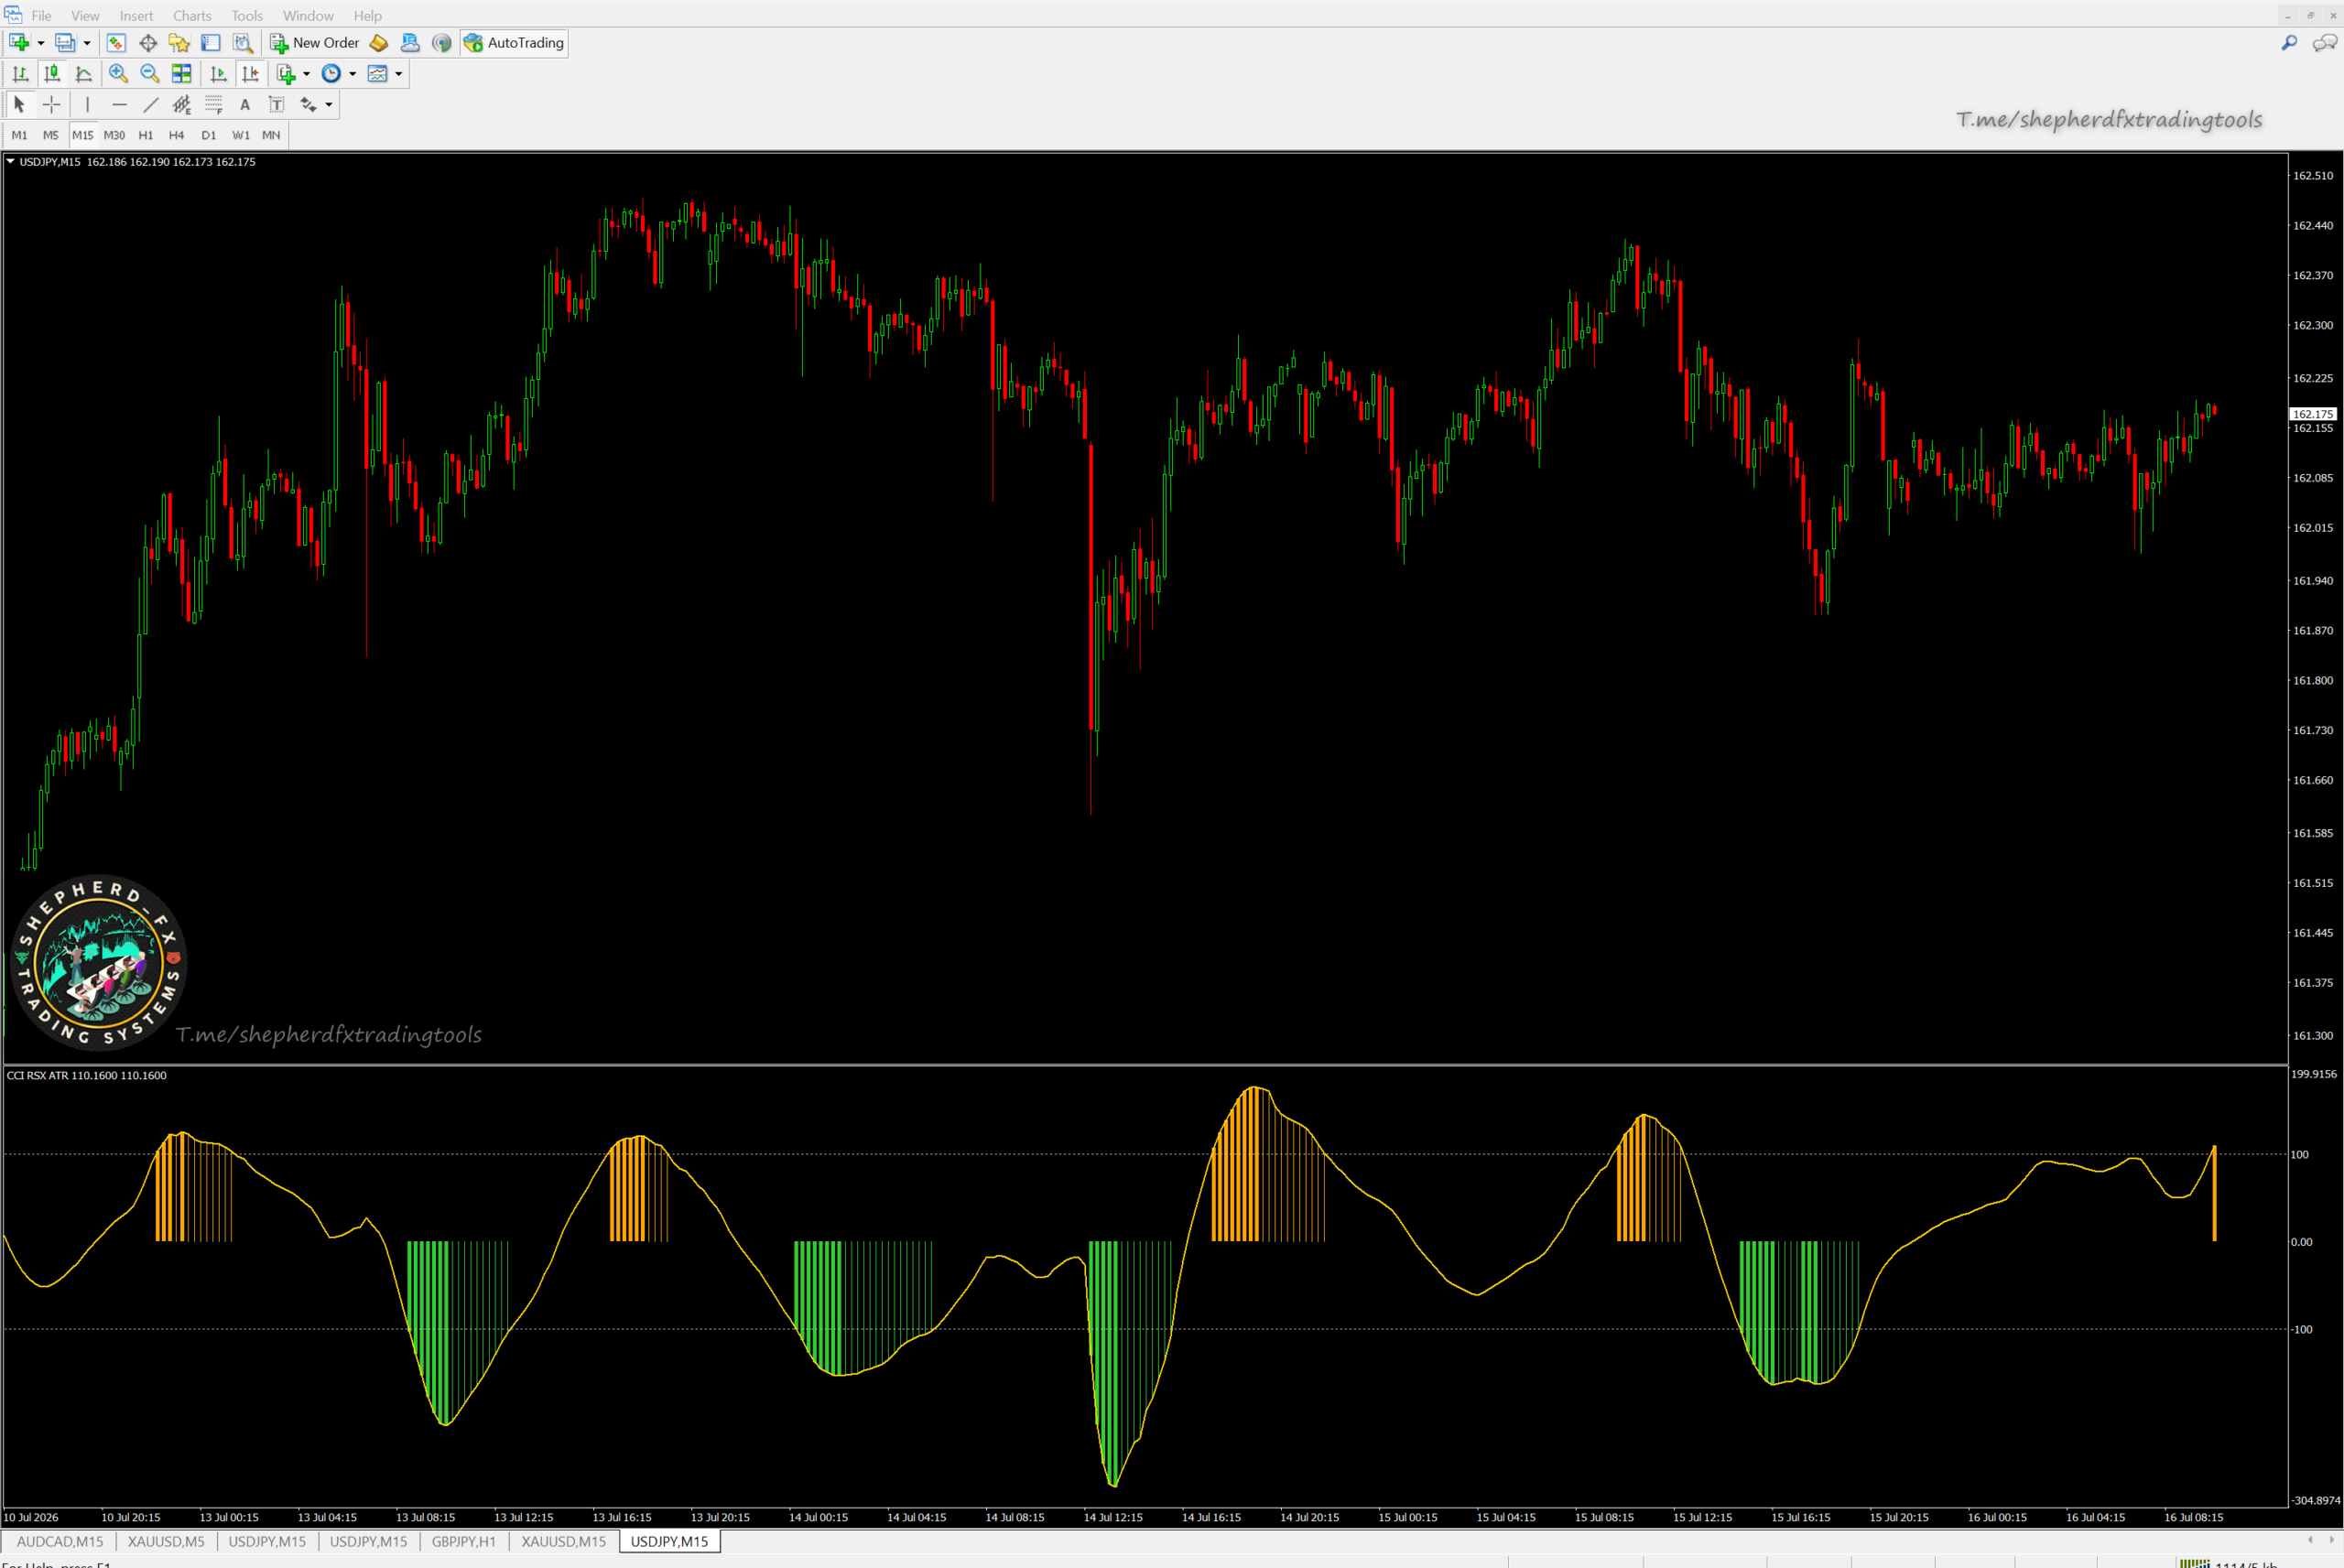Select the M5 timeframe

click(51, 135)
